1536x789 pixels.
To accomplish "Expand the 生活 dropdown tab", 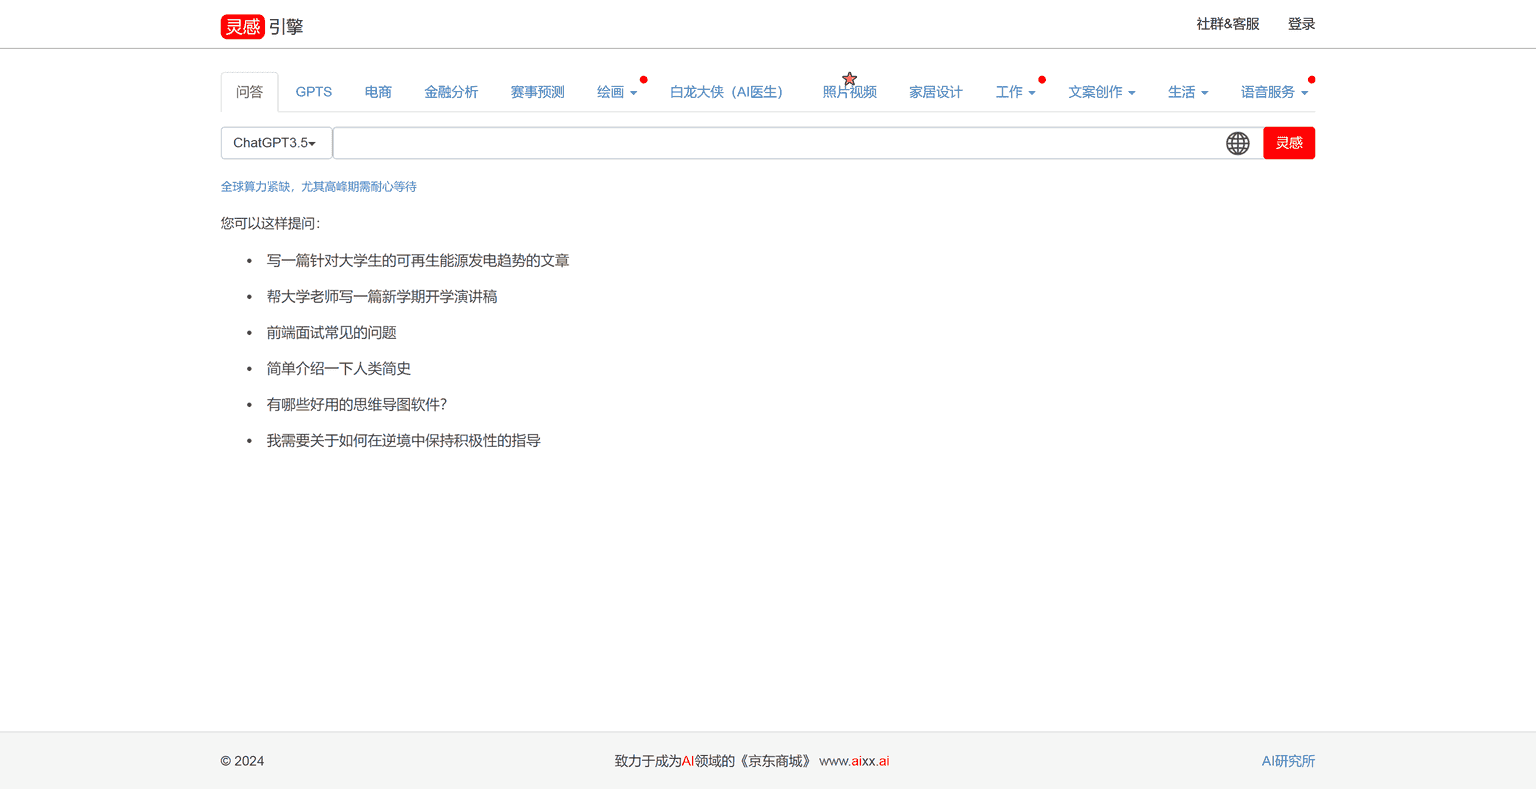I will [1188, 92].
